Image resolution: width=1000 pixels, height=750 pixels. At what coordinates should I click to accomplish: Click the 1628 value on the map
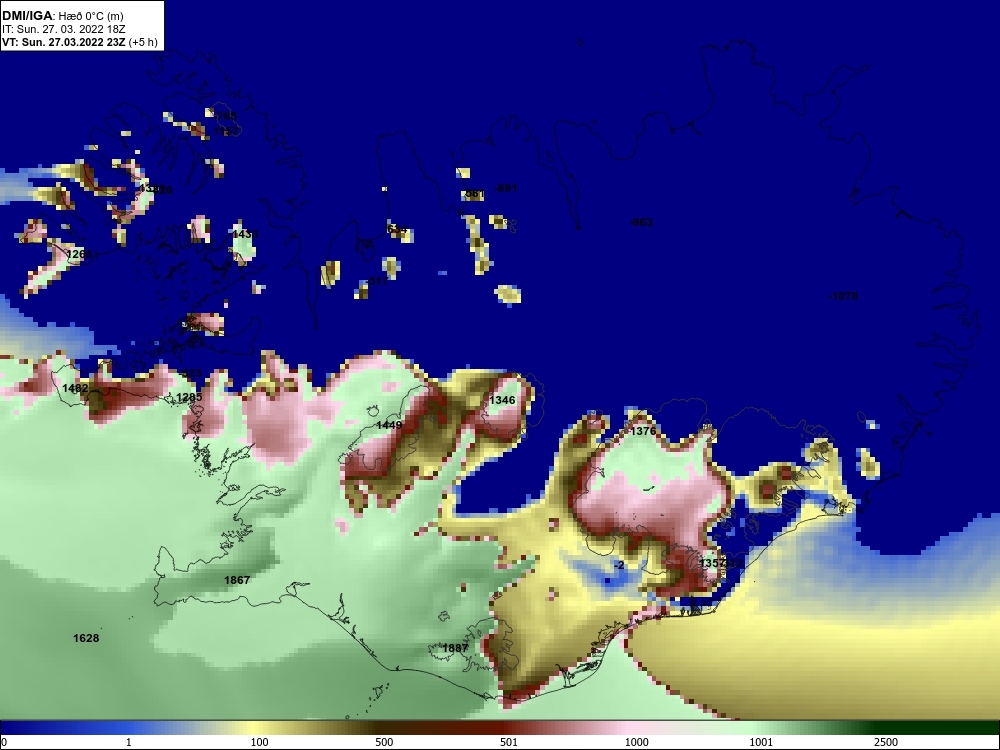click(x=86, y=638)
